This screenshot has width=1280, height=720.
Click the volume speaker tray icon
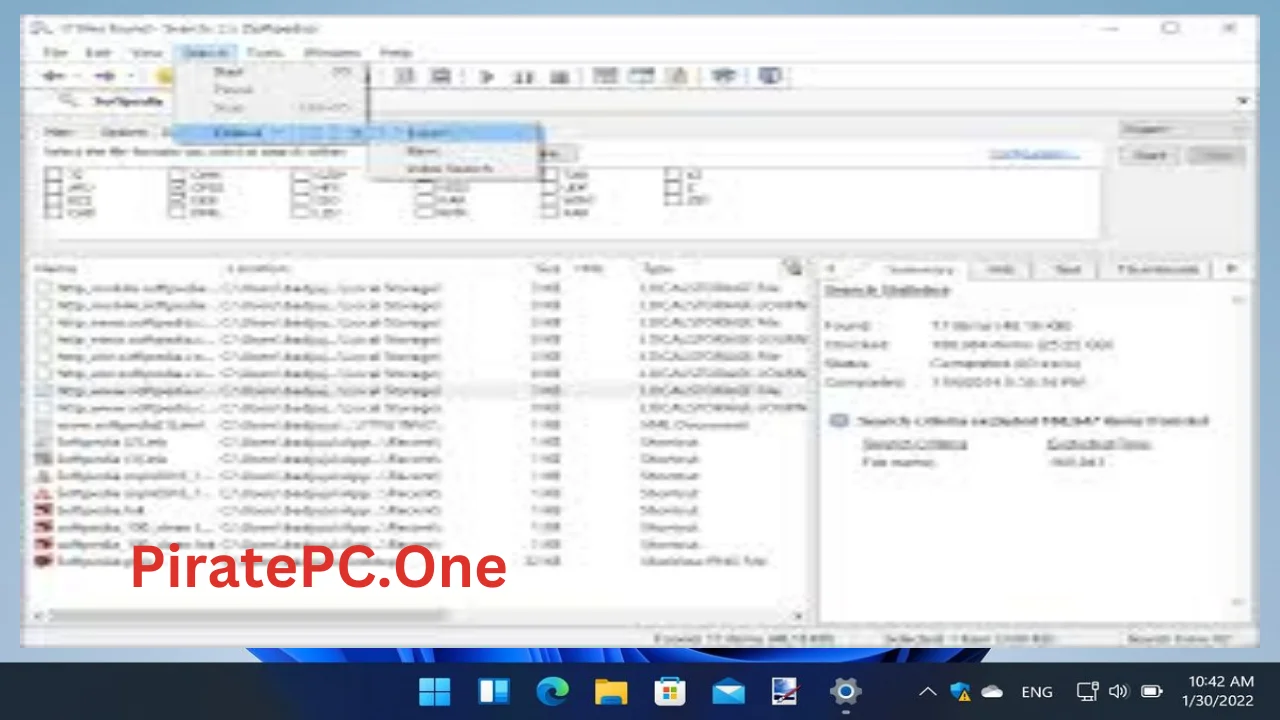(x=1119, y=691)
